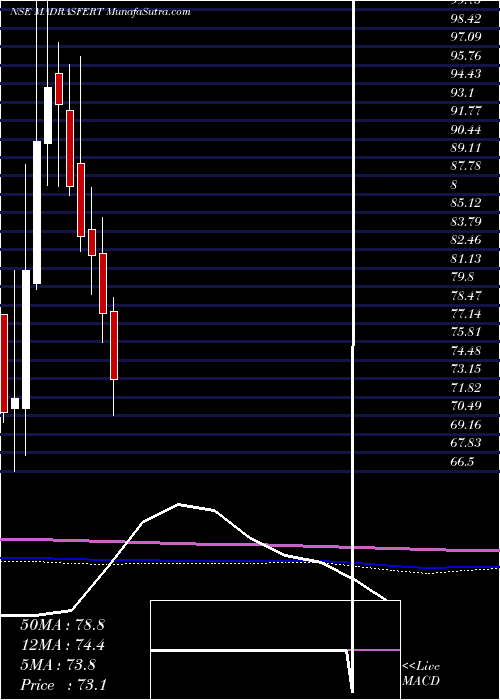Screen dimensions: 500x700
Task: Click the NSE MADRASFERT MunafaSutra.com chart title
Action: 100,11
